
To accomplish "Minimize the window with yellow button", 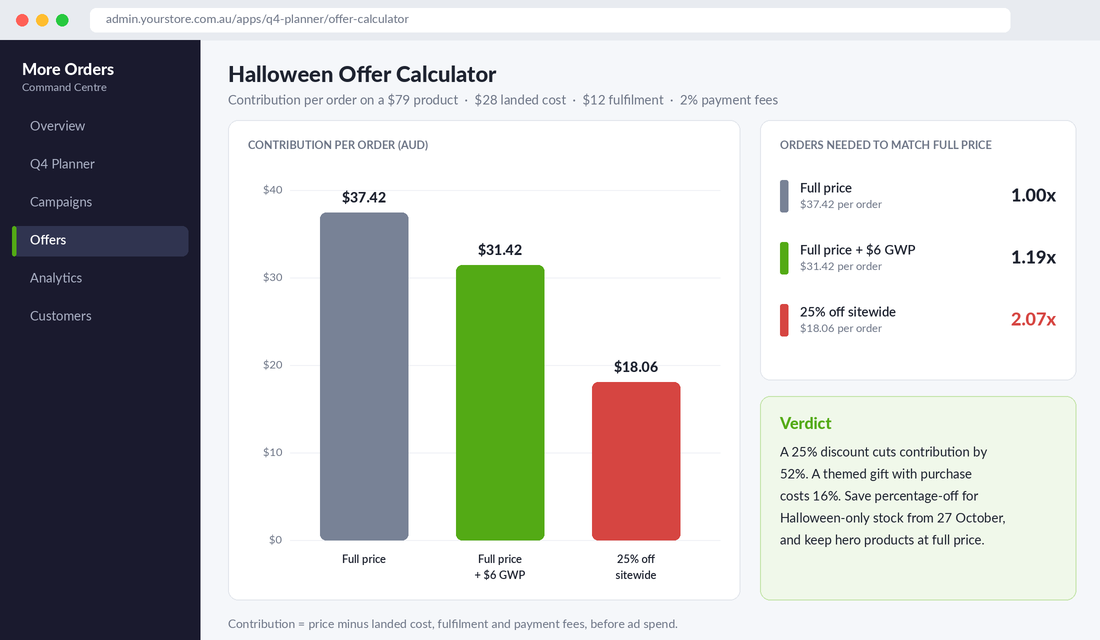I will tap(42, 20).
